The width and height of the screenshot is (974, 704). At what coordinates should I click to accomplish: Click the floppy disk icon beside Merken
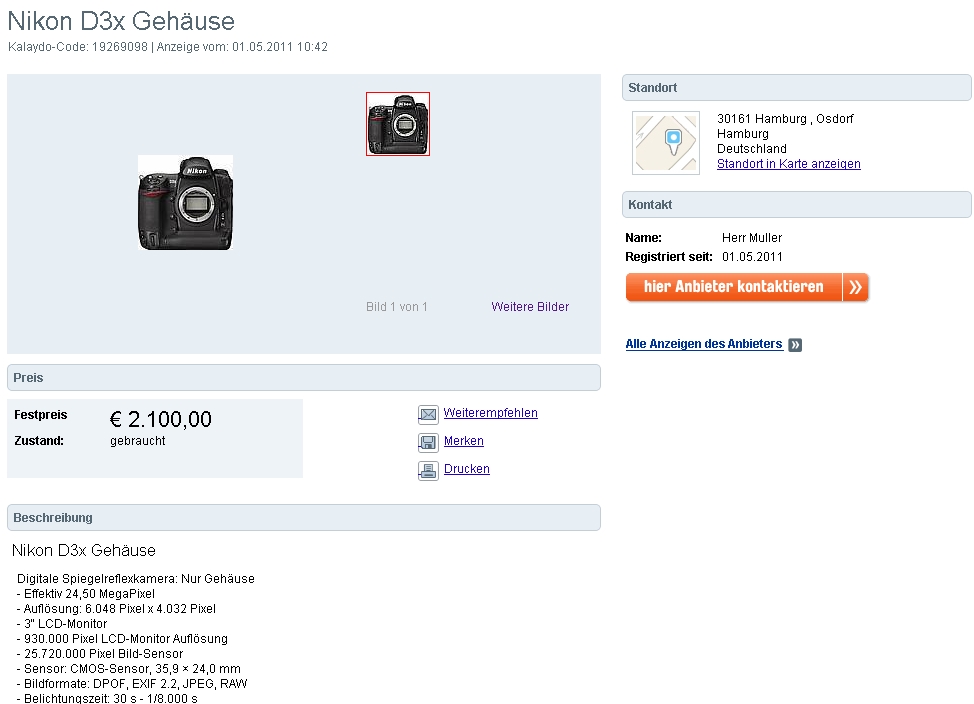(x=428, y=442)
